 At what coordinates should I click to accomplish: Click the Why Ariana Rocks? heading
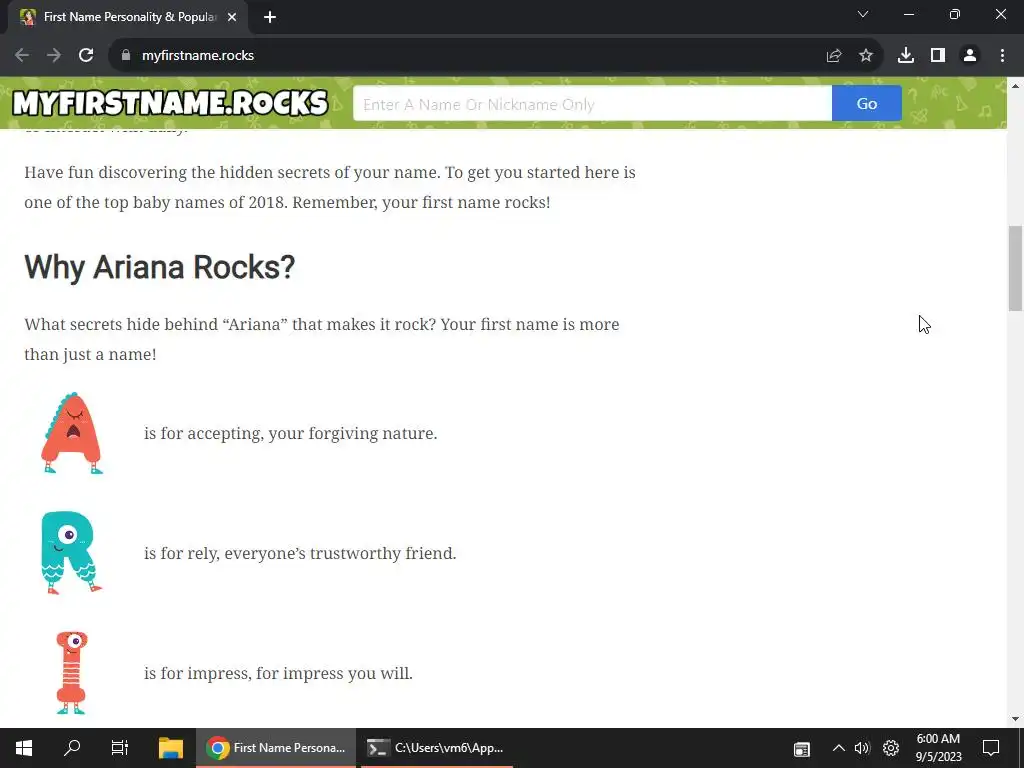[159, 267]
